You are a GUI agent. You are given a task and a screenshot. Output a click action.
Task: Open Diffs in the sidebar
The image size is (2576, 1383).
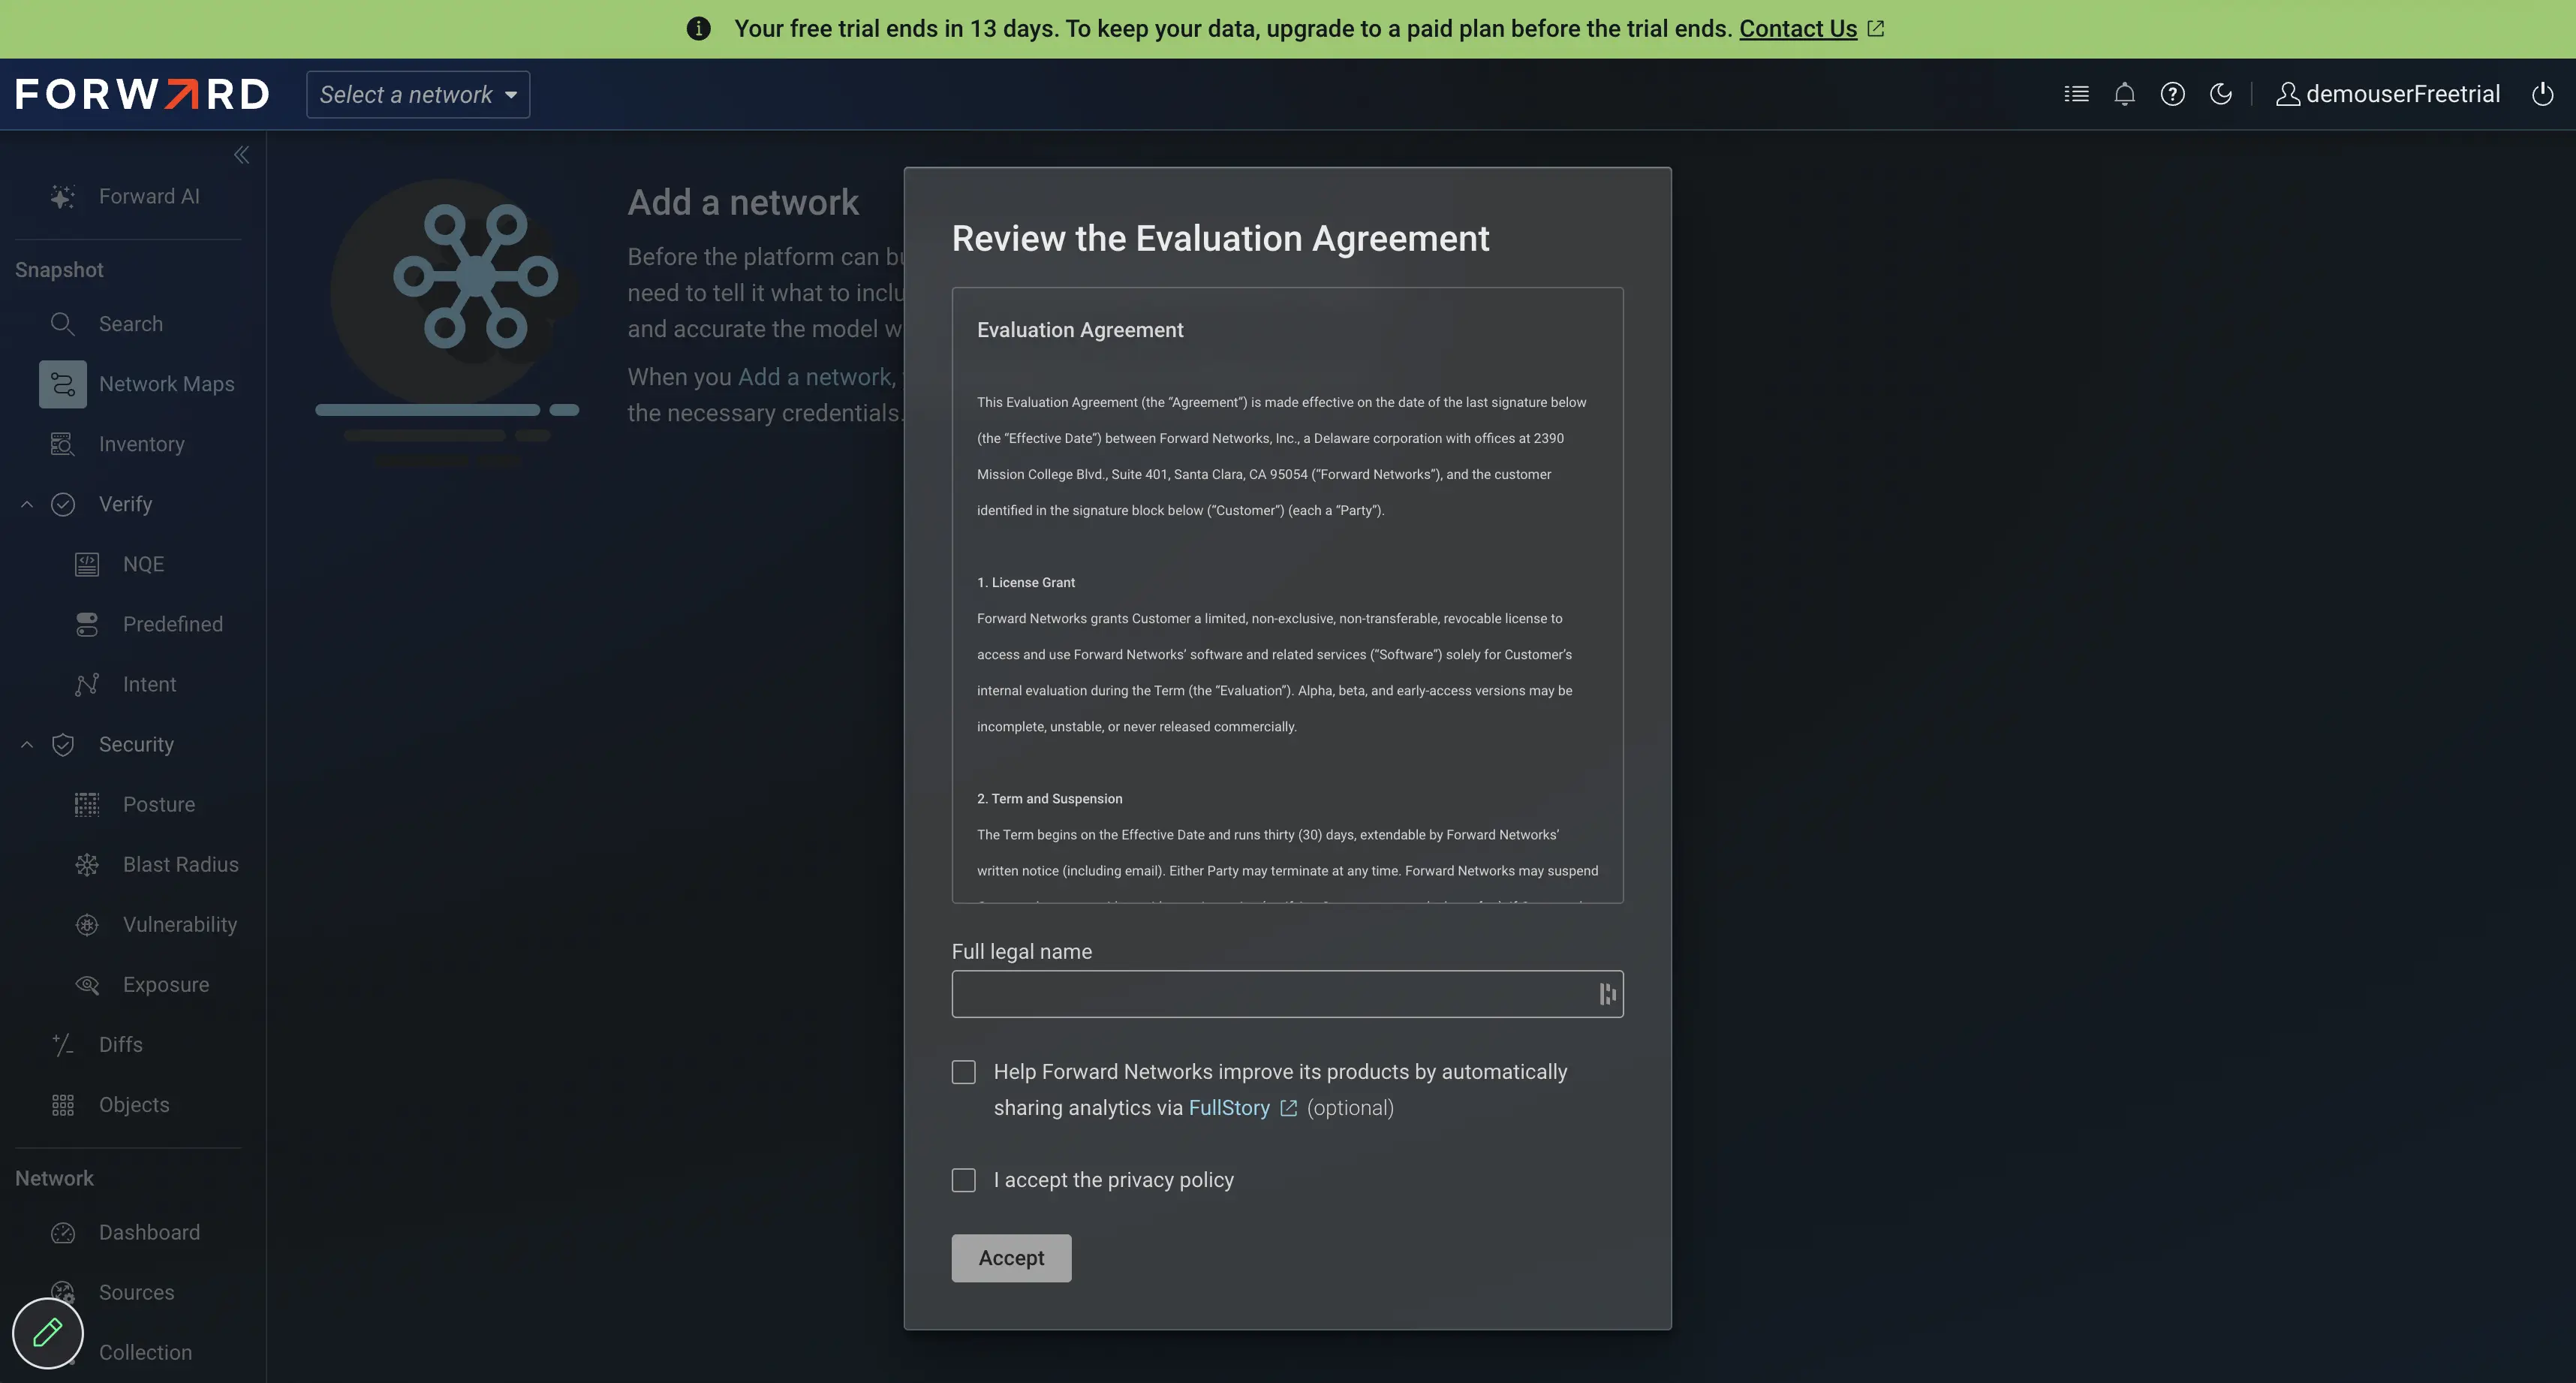coord(121,1044)
